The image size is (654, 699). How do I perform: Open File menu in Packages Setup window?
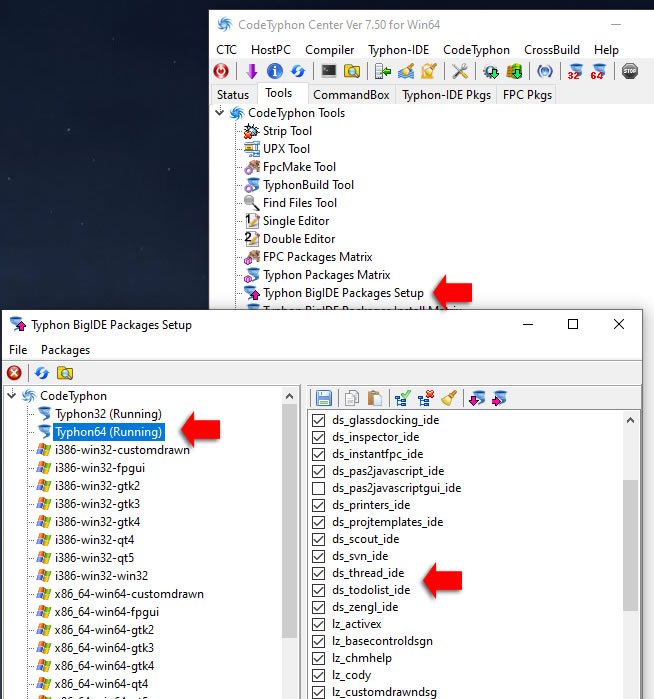pos(18,350)
